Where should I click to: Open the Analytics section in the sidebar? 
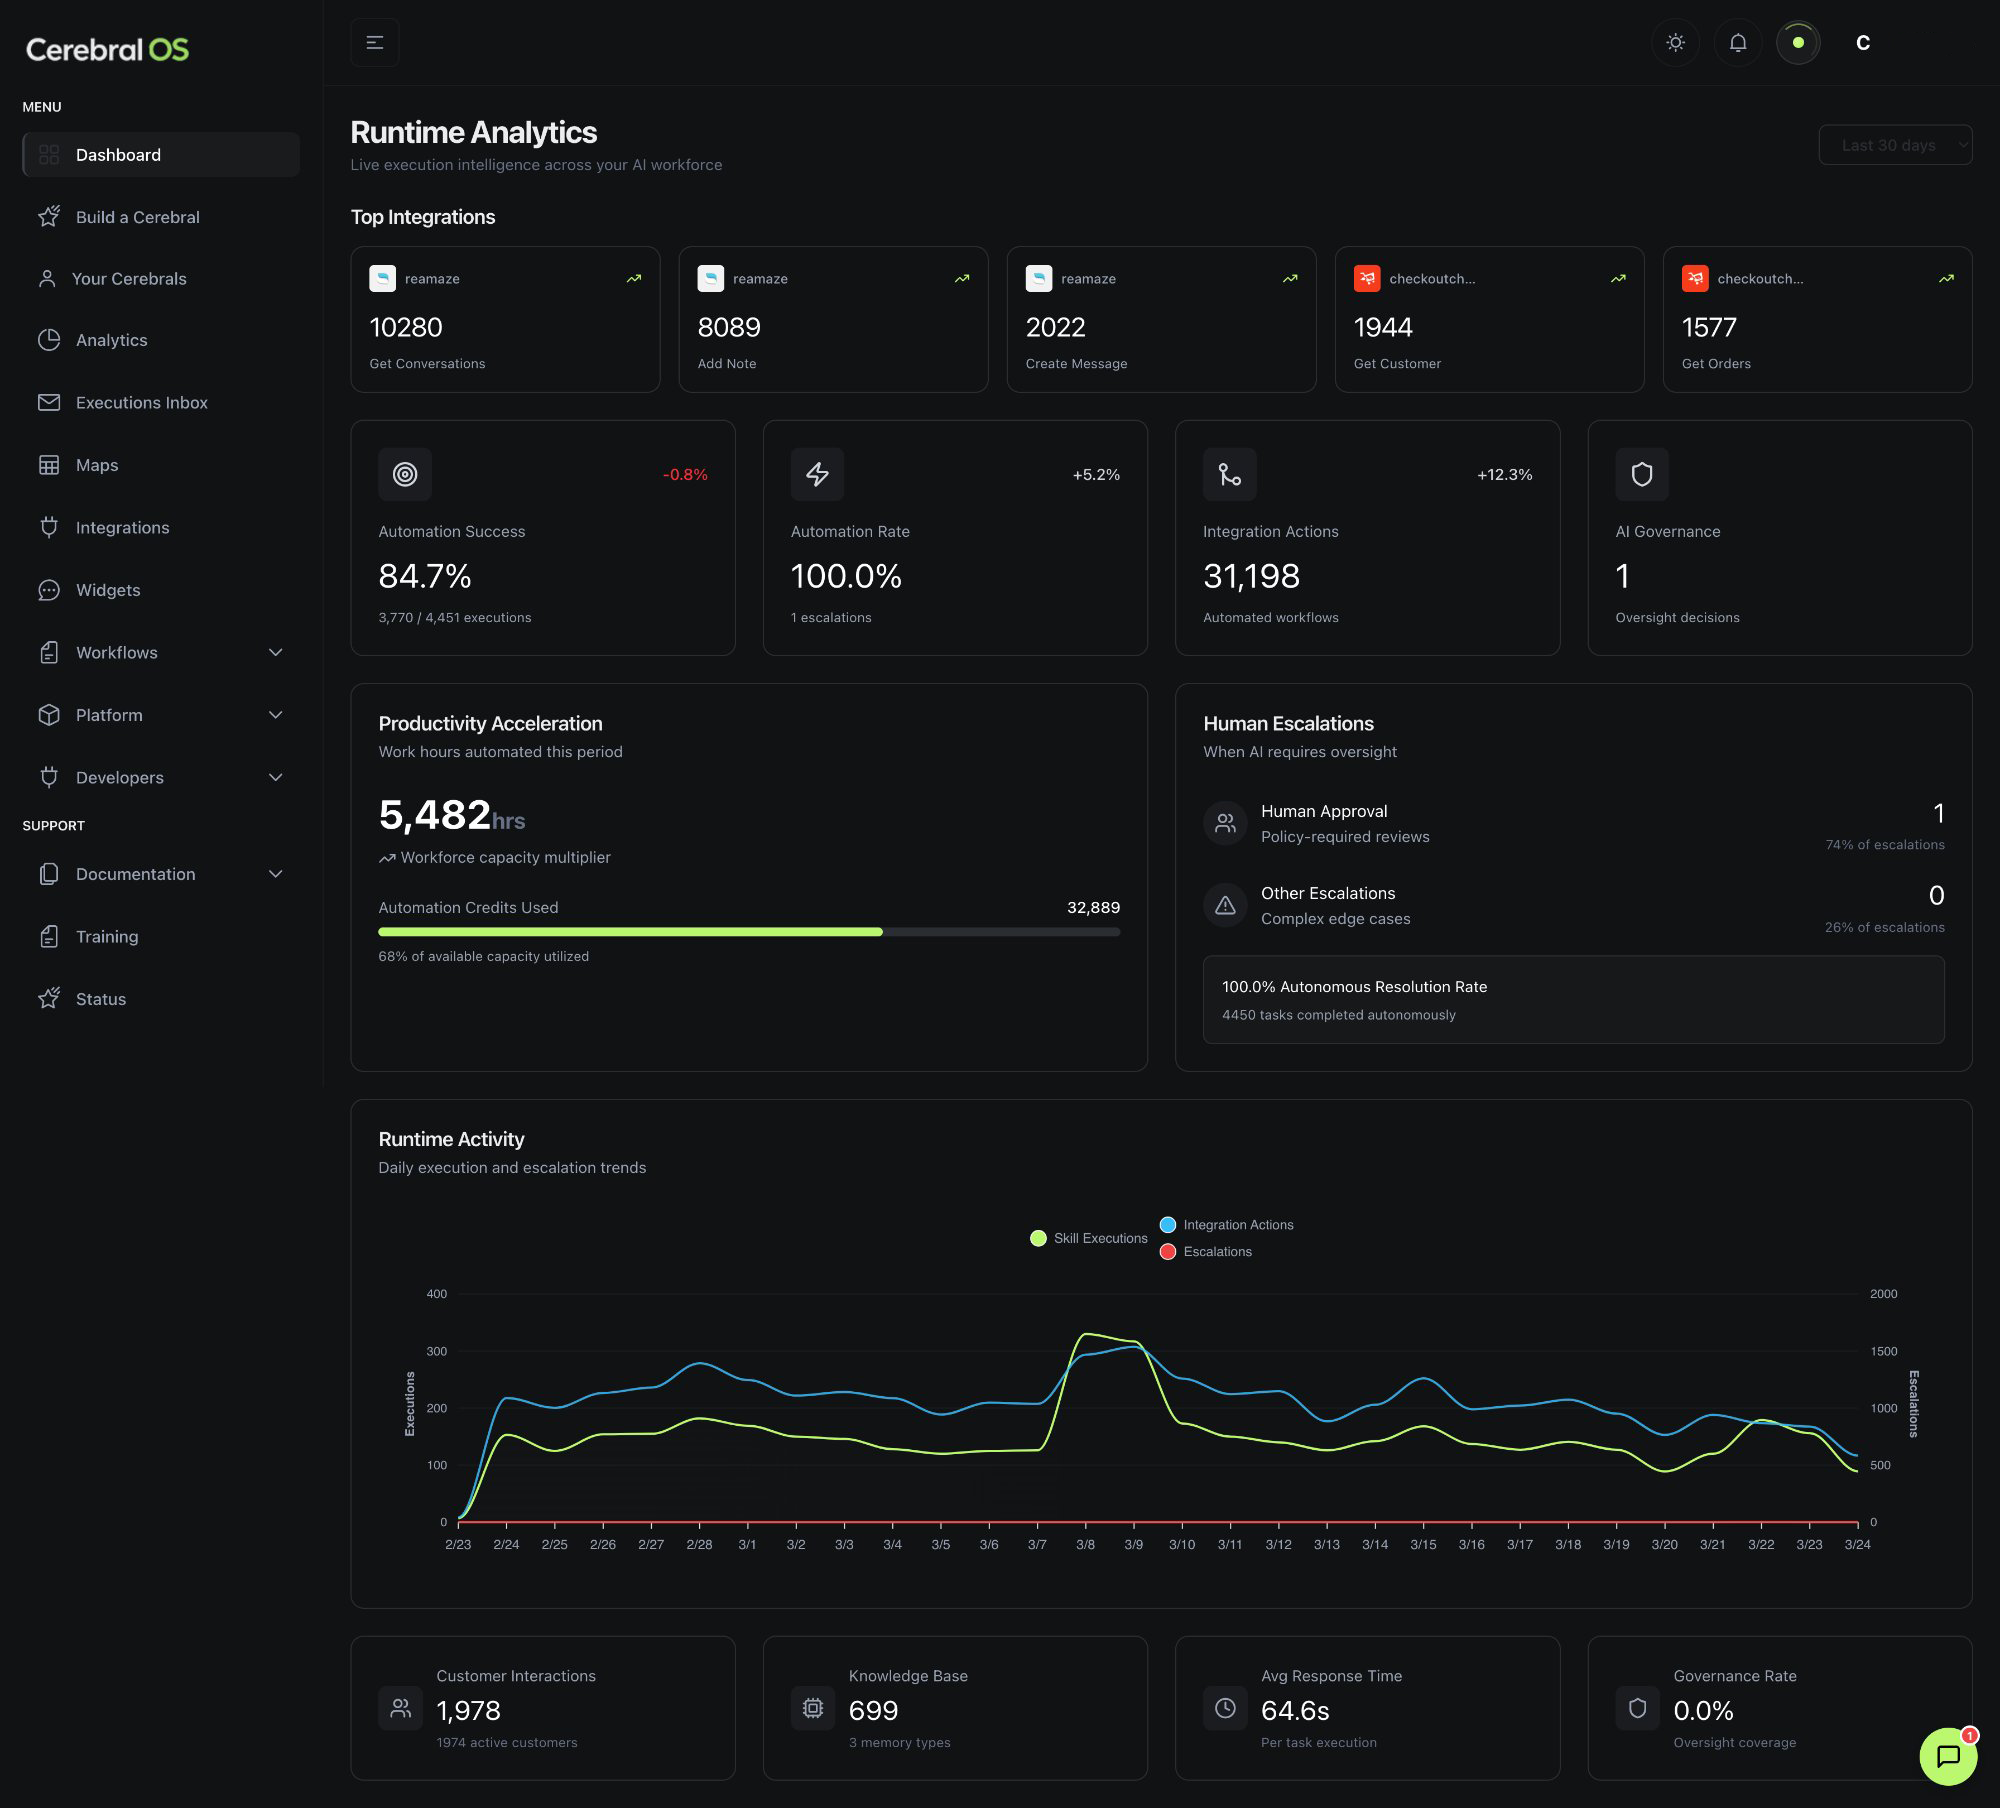click(x=112, y=340)
